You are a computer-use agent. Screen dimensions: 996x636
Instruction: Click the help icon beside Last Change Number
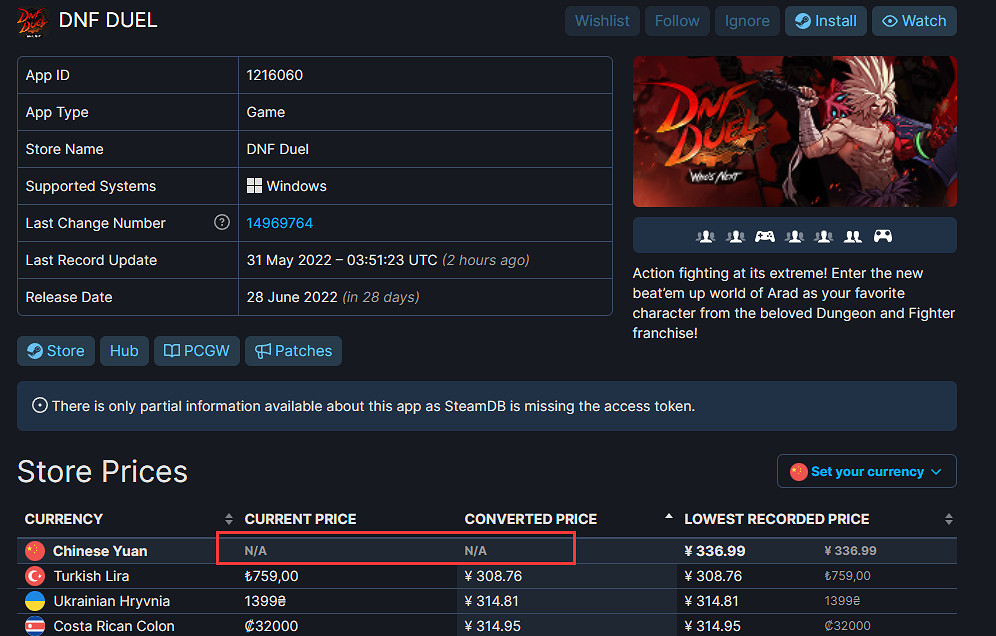click(222, 223)
